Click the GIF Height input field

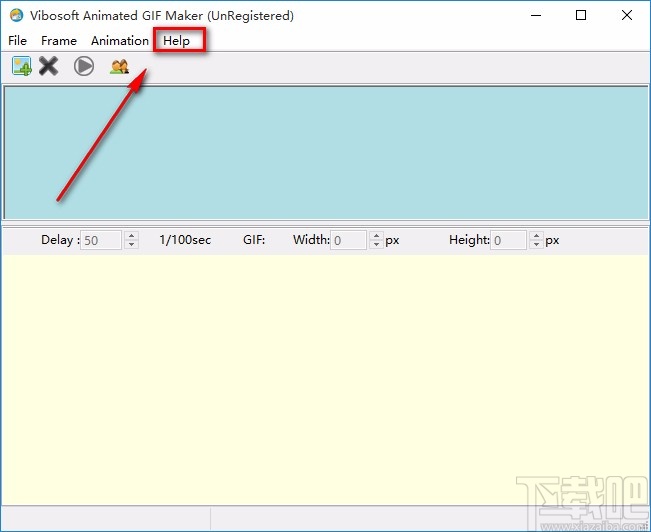[509, 240]
